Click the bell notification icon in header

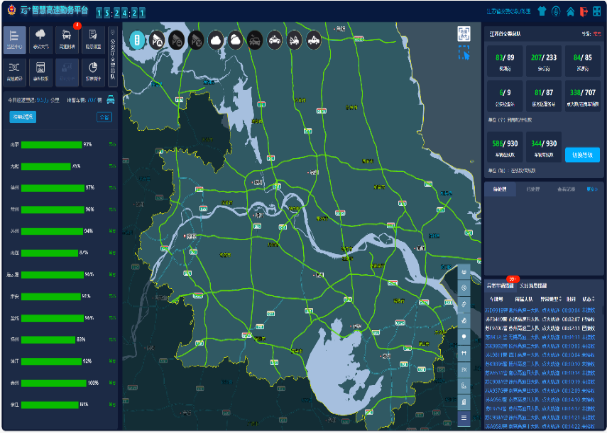[x=556, y=12]
